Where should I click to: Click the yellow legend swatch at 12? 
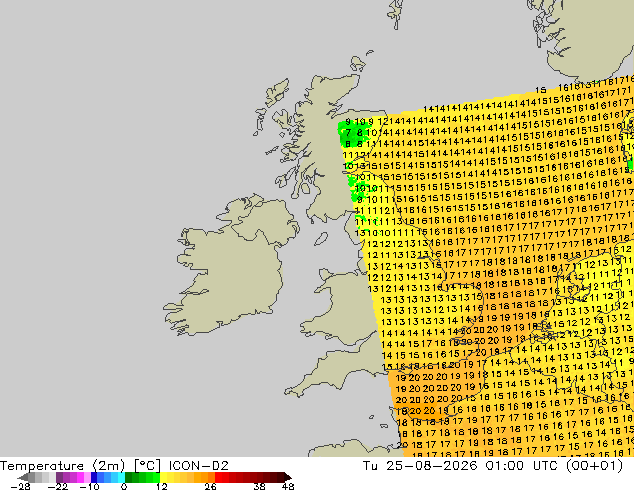point(163,477)
